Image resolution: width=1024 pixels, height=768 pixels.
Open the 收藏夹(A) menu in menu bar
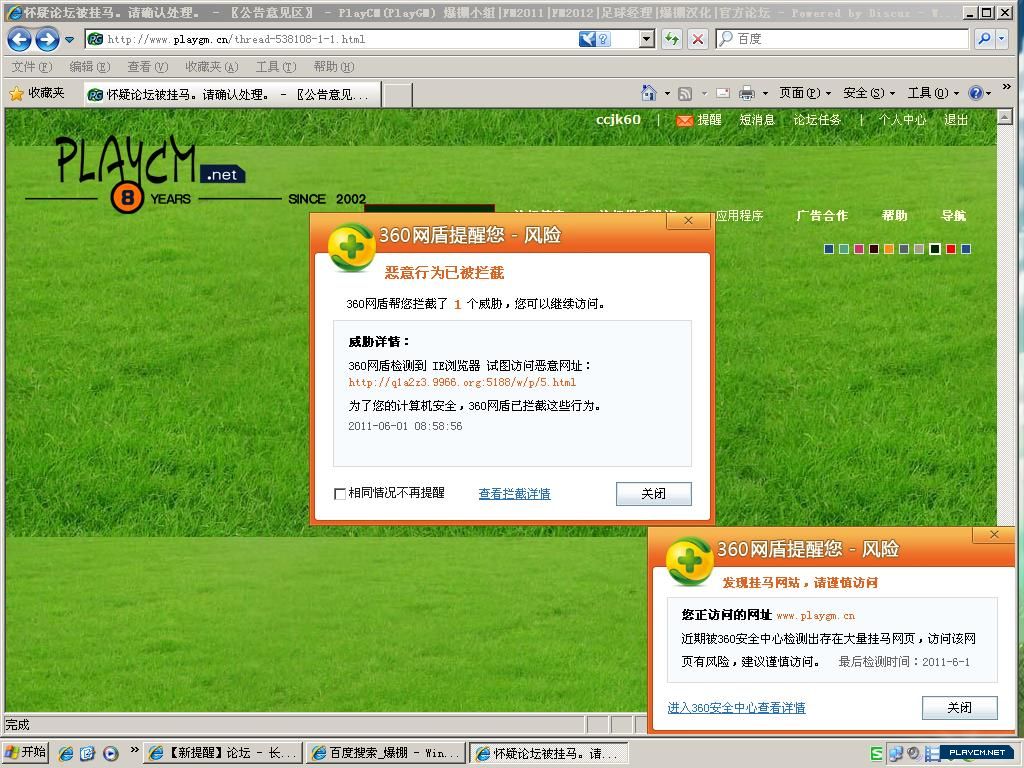(x=211, y=67)
